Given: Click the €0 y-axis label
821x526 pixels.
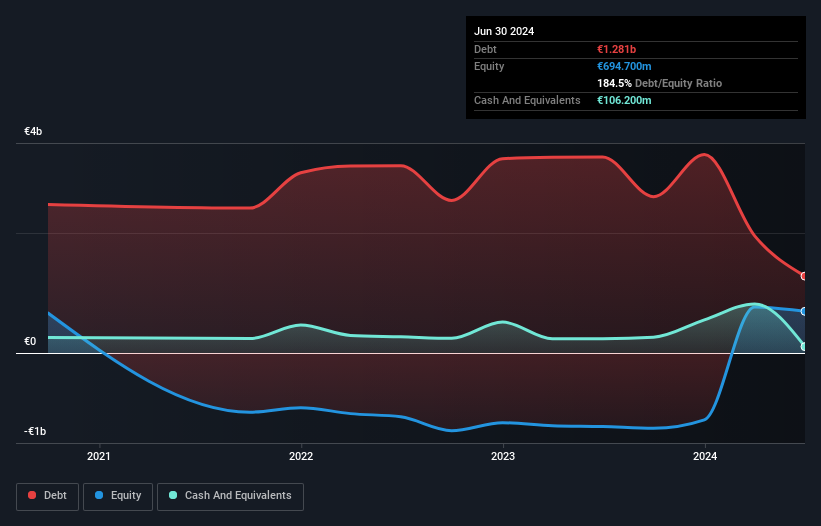Looking at the screenshot, I should pos(30,341).
